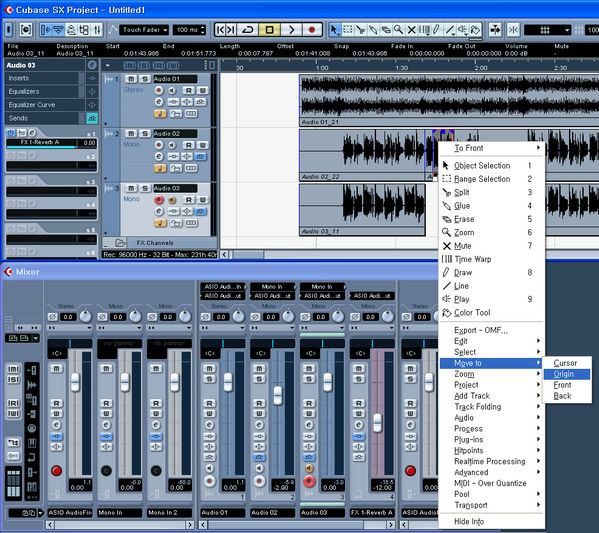Viewport: 599px width, 533px height.
Task: Open the Pool icon in toolbar
Action: (84, 30)
